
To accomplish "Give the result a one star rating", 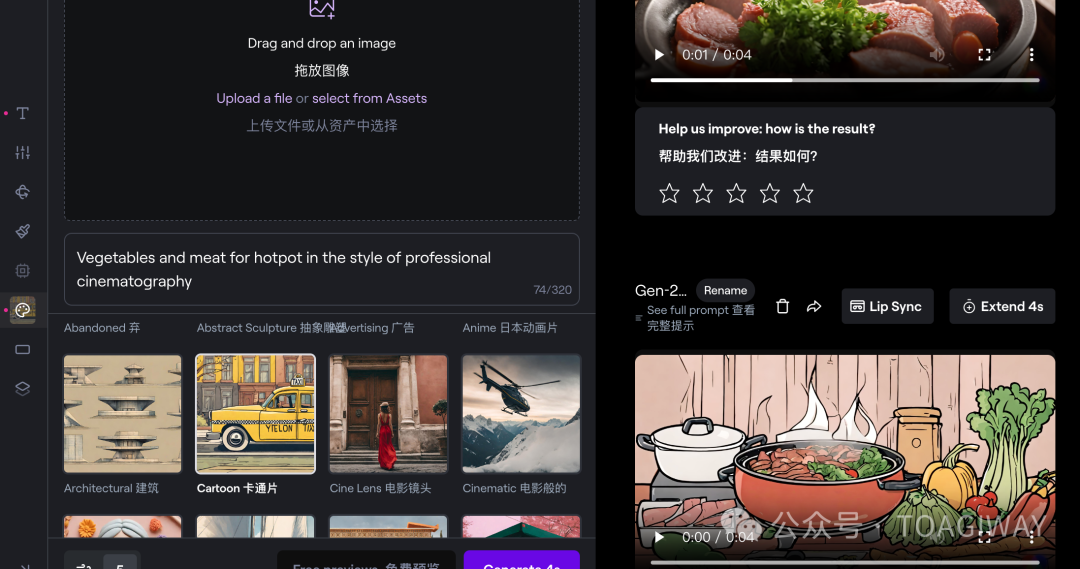I will click(x=670, y=194).
